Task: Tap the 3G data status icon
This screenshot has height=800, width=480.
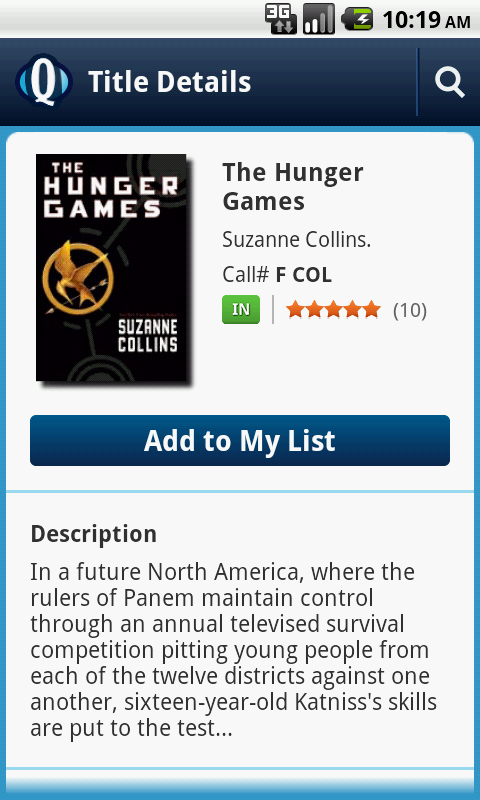Action: click(x=281, y=19)
